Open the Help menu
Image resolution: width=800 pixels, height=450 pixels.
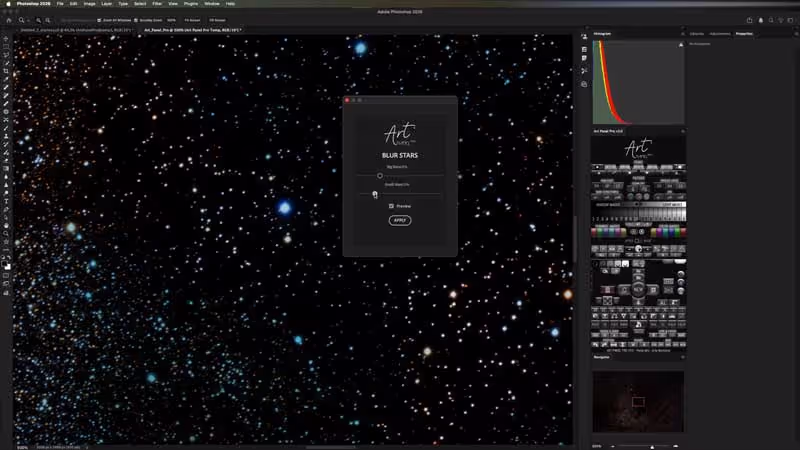[231, 4]
